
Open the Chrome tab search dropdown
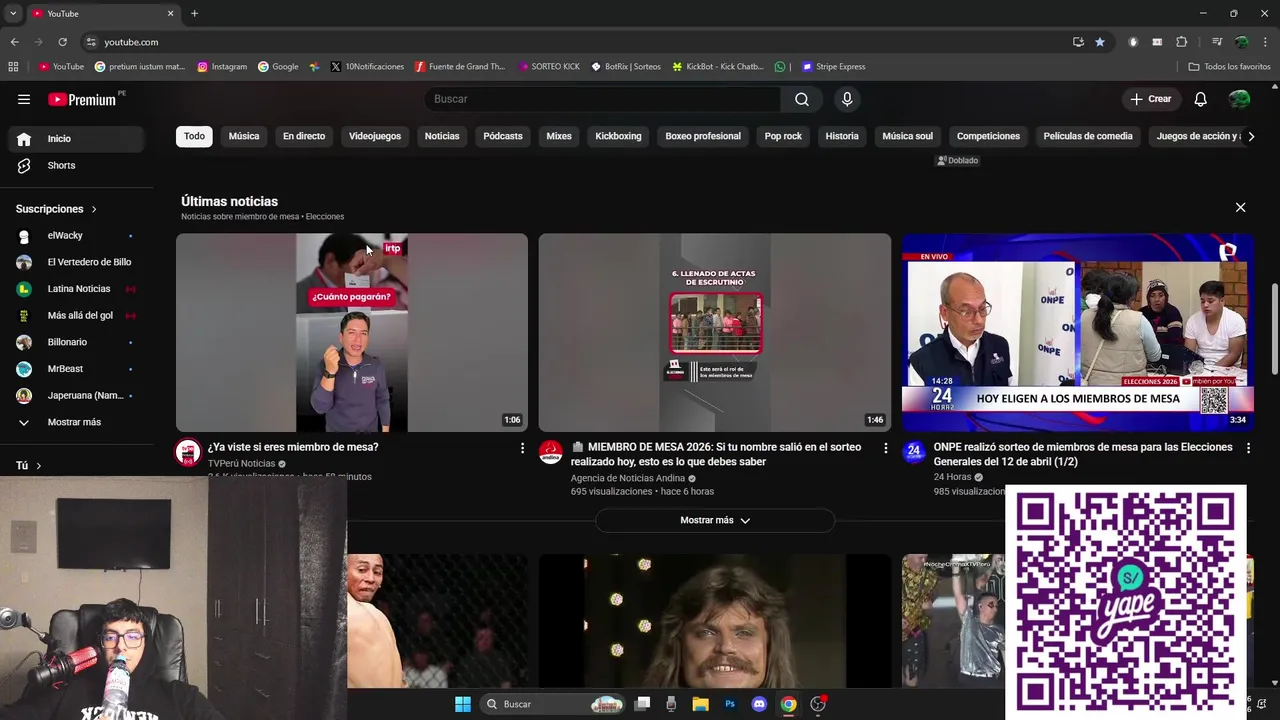pos(13,13)
